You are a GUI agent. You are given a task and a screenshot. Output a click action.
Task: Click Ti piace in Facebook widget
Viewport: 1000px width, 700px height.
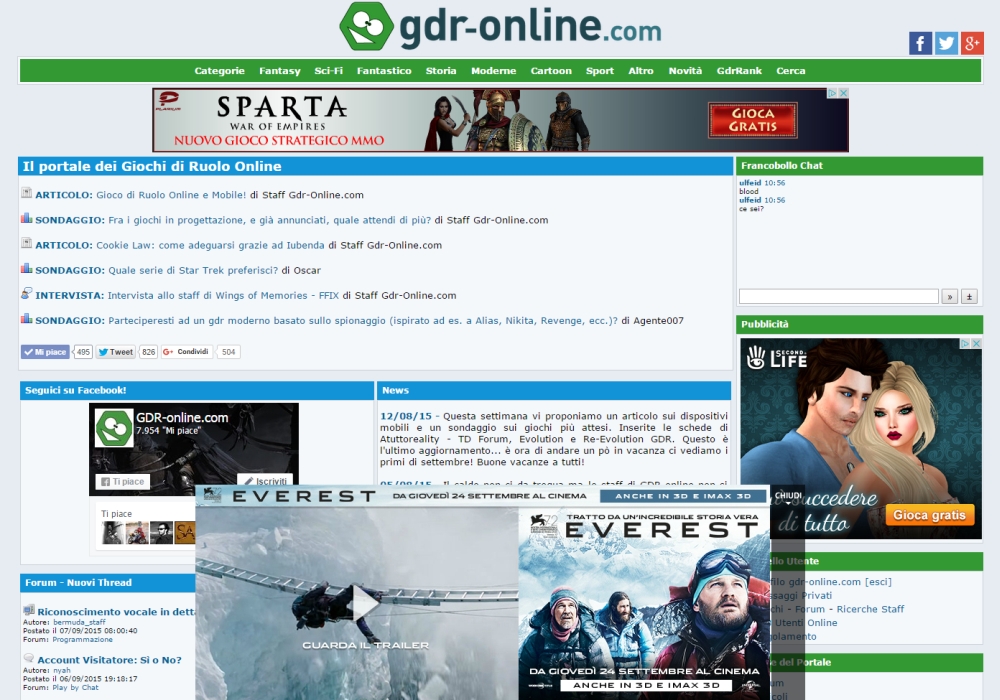(123, 482)
